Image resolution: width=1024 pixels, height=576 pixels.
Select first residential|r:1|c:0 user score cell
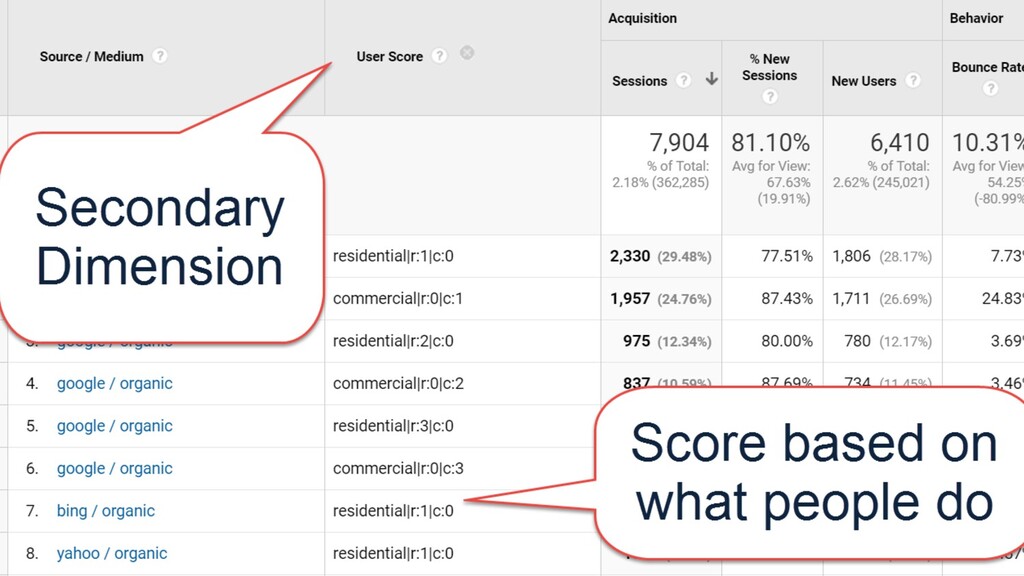393,256
